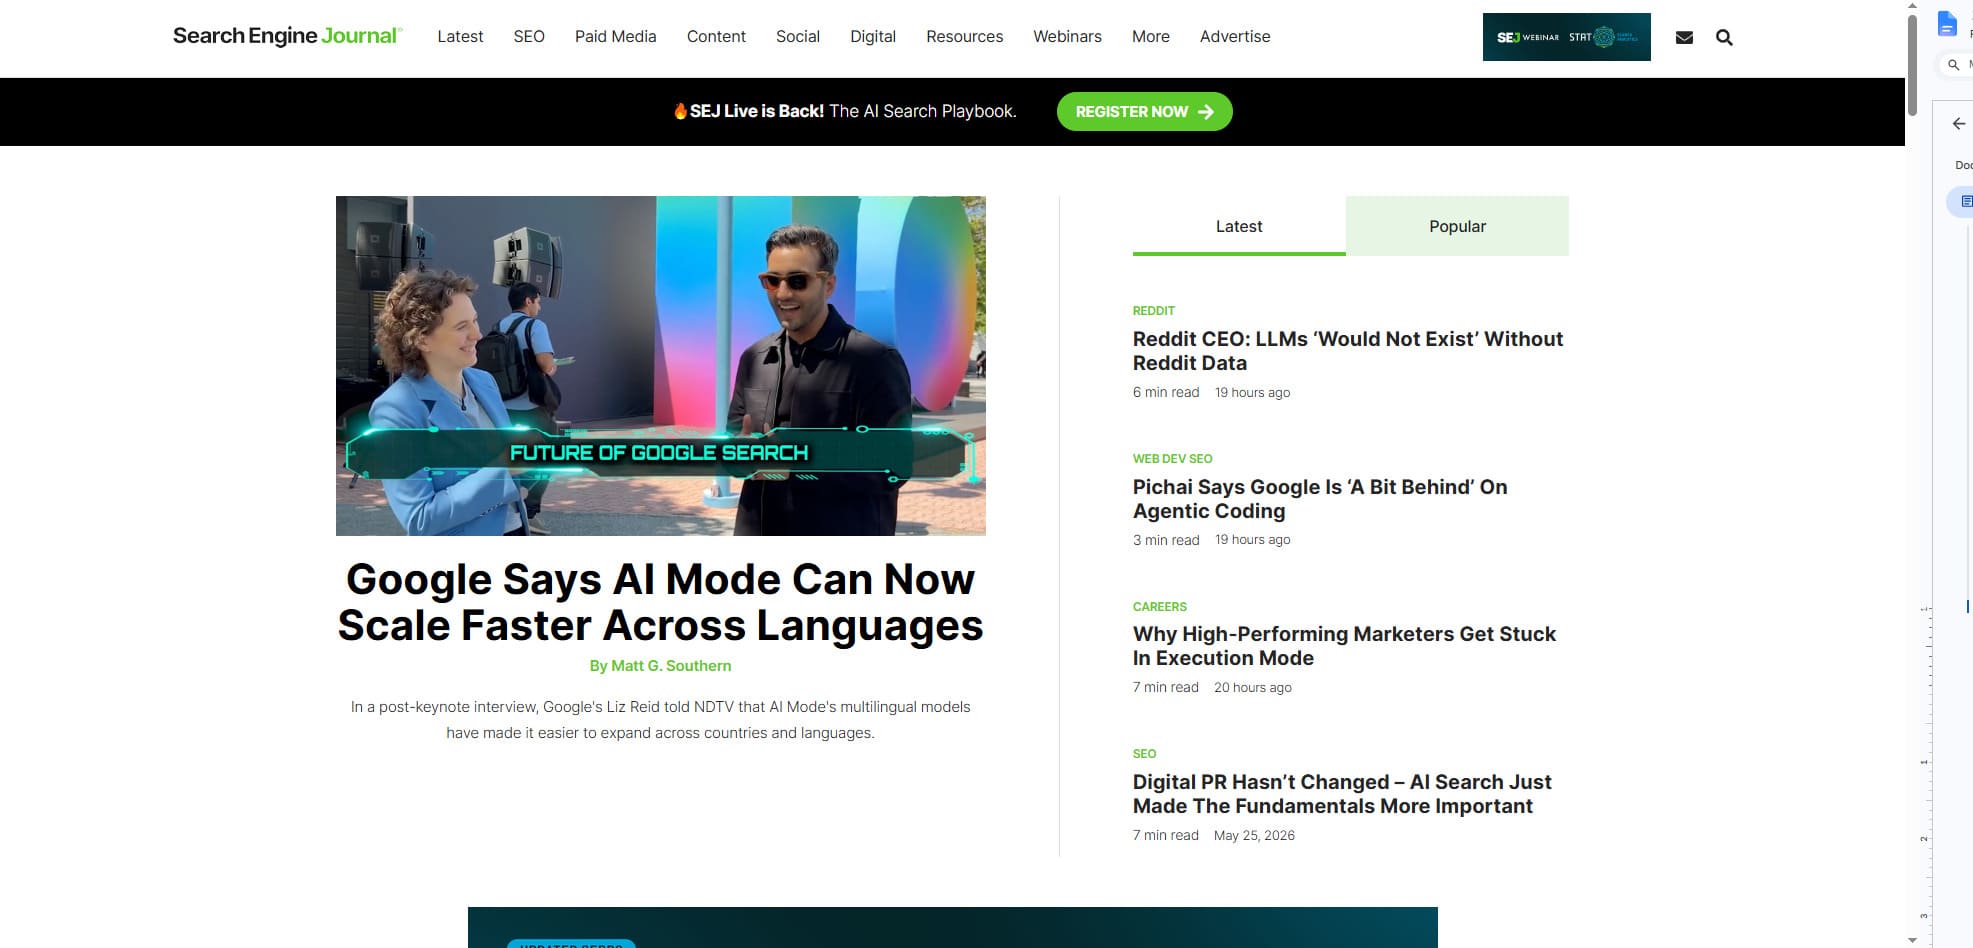Open Pichai Says Google Is A Bit Behind article

tap(1320, 499)
